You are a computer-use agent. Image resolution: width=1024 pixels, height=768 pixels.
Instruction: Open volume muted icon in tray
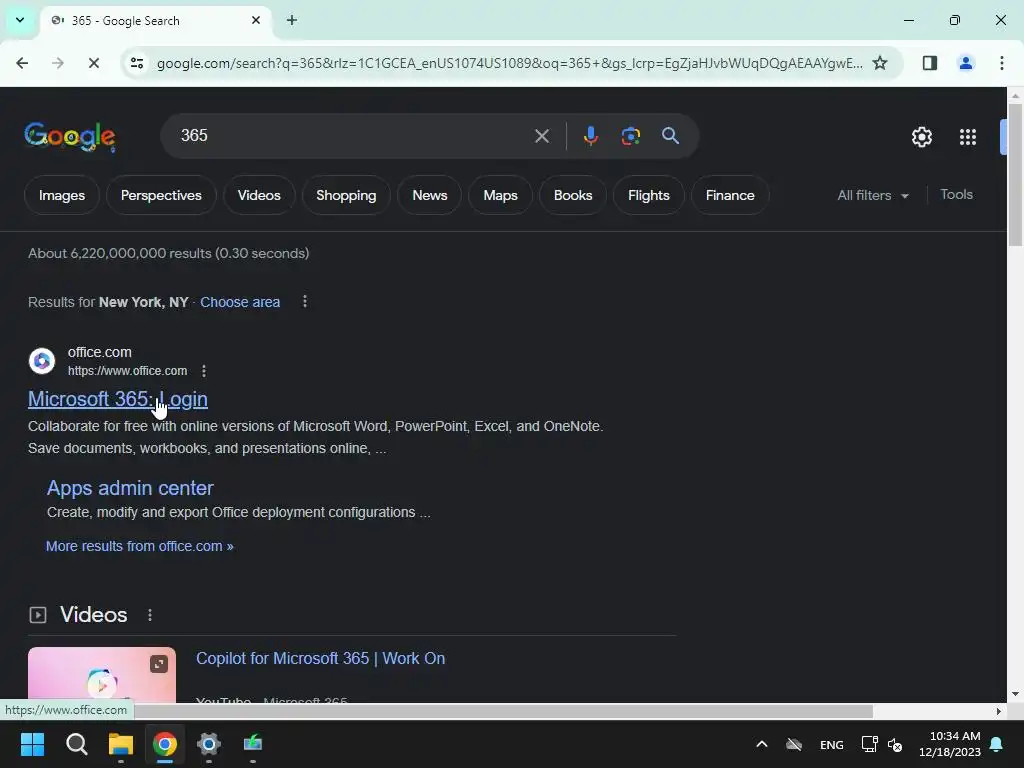click(895, 744)
